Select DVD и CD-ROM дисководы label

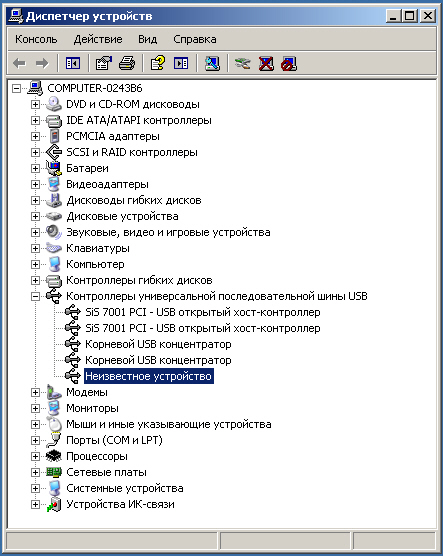tap(133, 104)
